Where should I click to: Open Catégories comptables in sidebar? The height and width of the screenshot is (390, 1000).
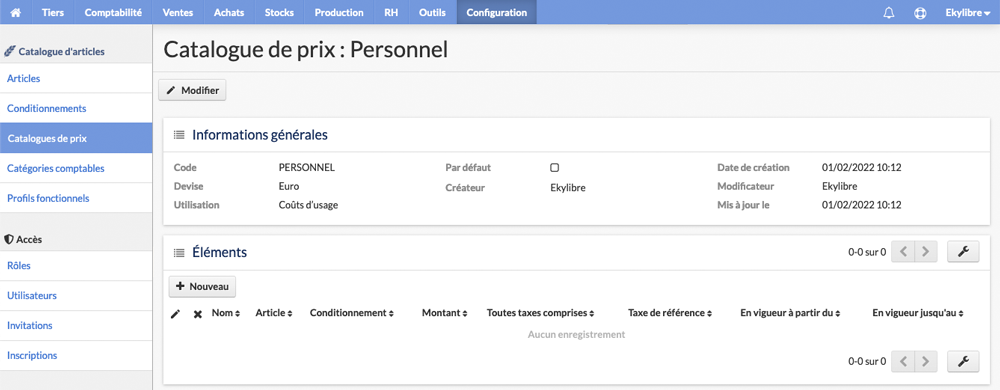pos(76,168)
